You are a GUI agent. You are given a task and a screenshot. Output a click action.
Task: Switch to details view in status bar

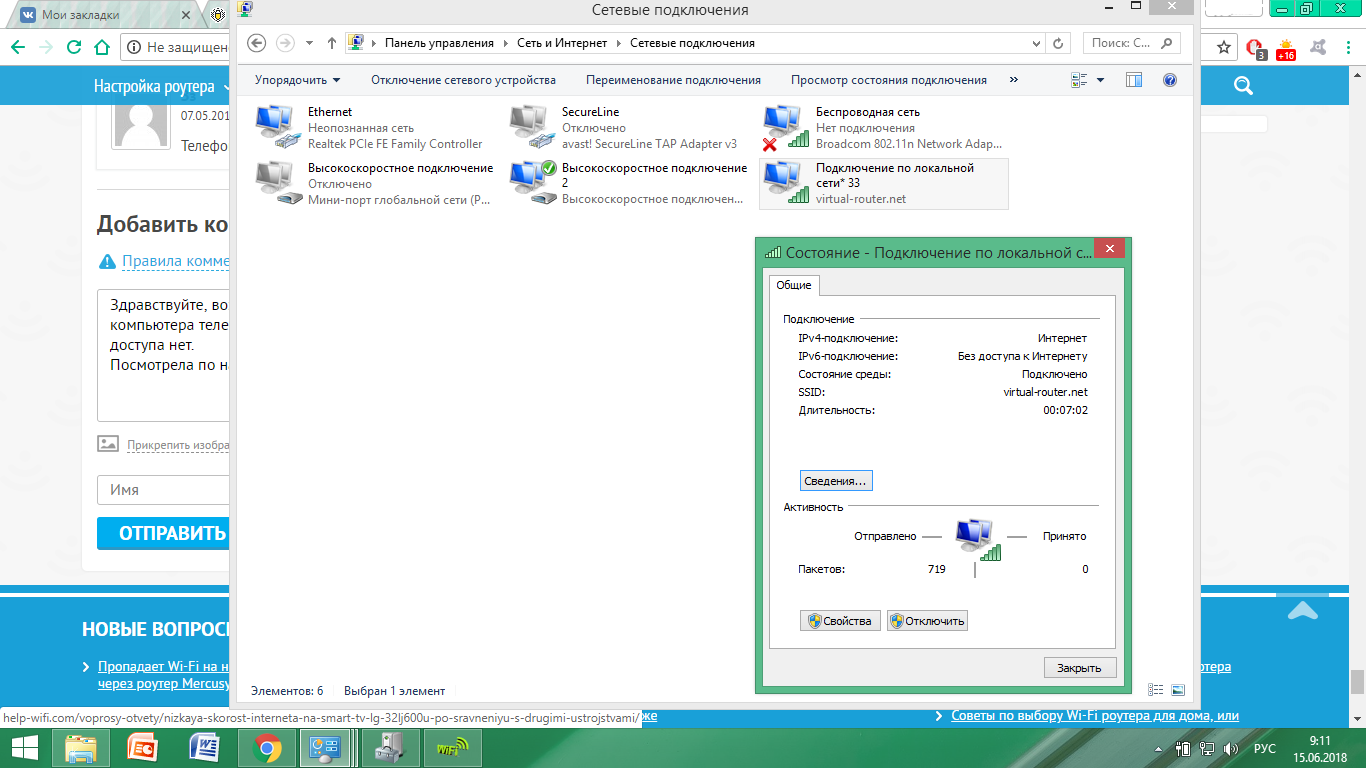point(1156,690)
